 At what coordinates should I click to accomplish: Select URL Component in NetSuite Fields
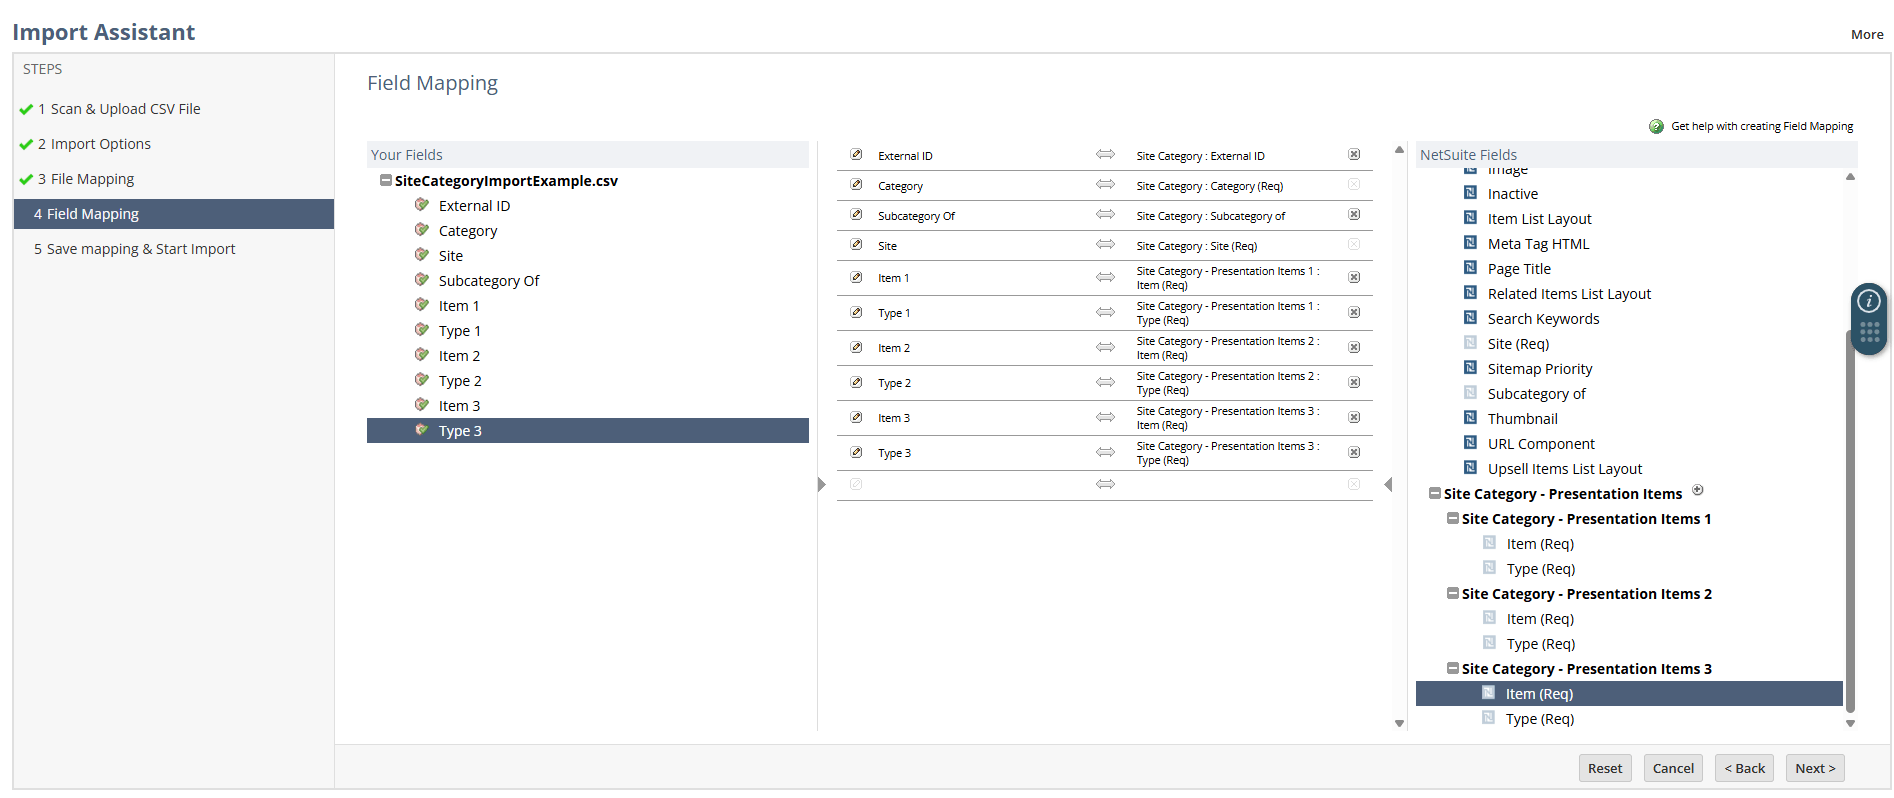click(x=1541, y=444)
